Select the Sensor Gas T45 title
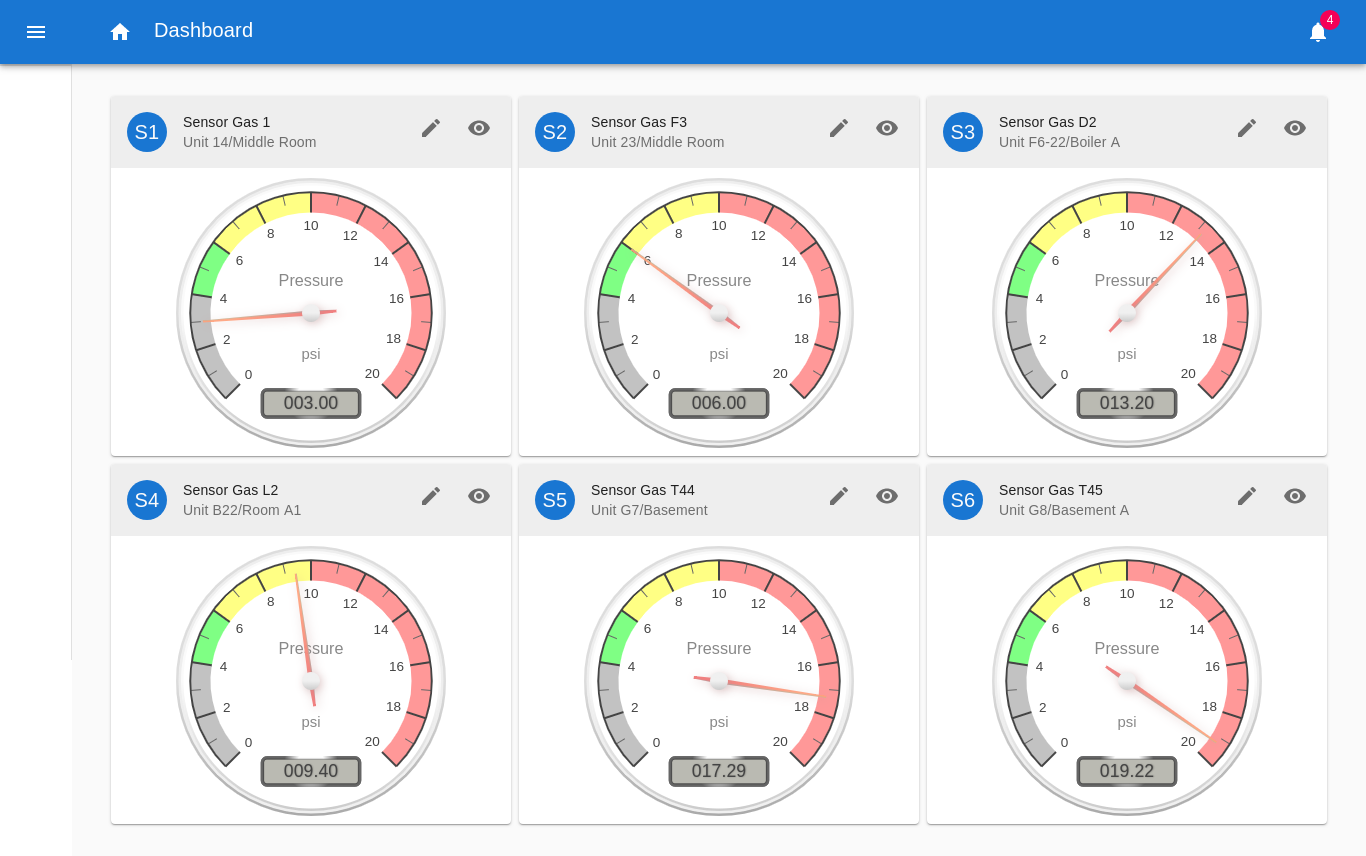 [x=1051, y=490]
